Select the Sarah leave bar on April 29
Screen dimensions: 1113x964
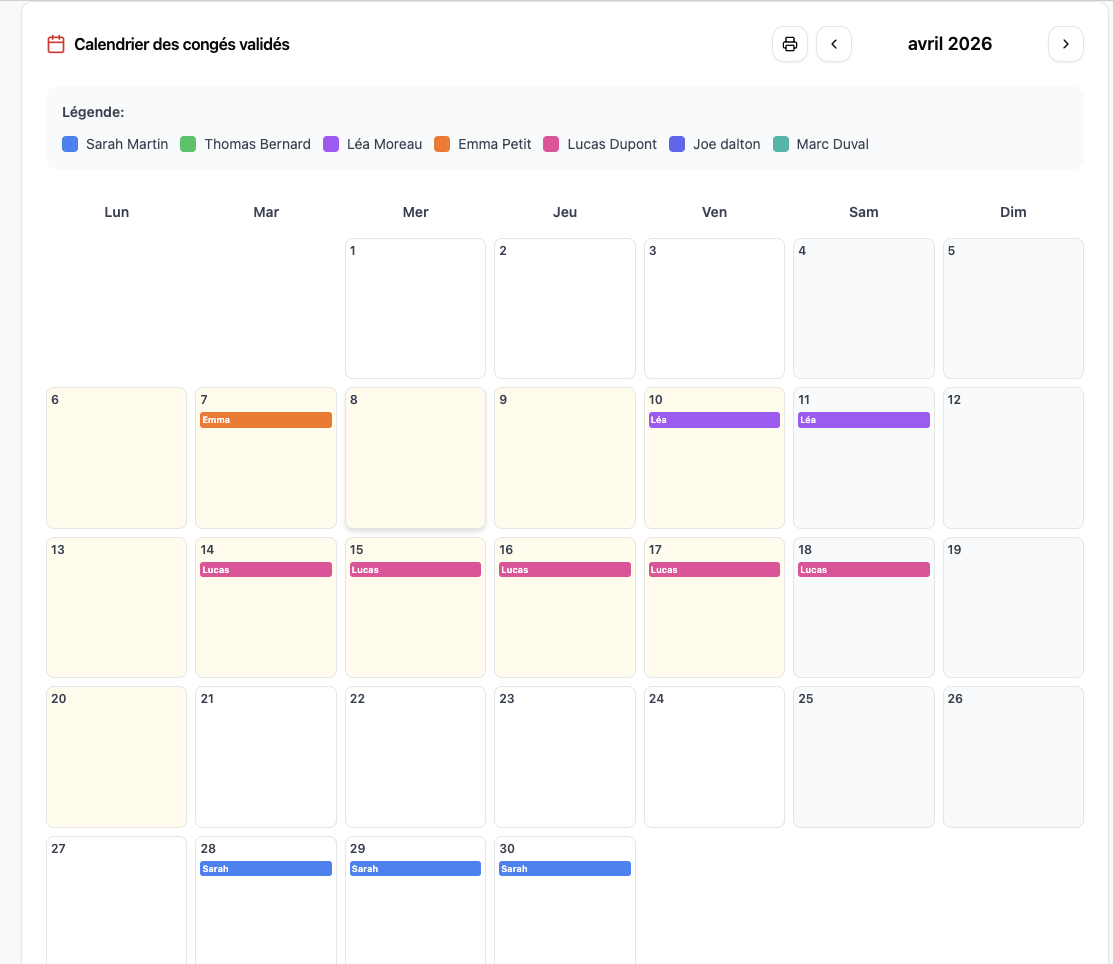415,868
